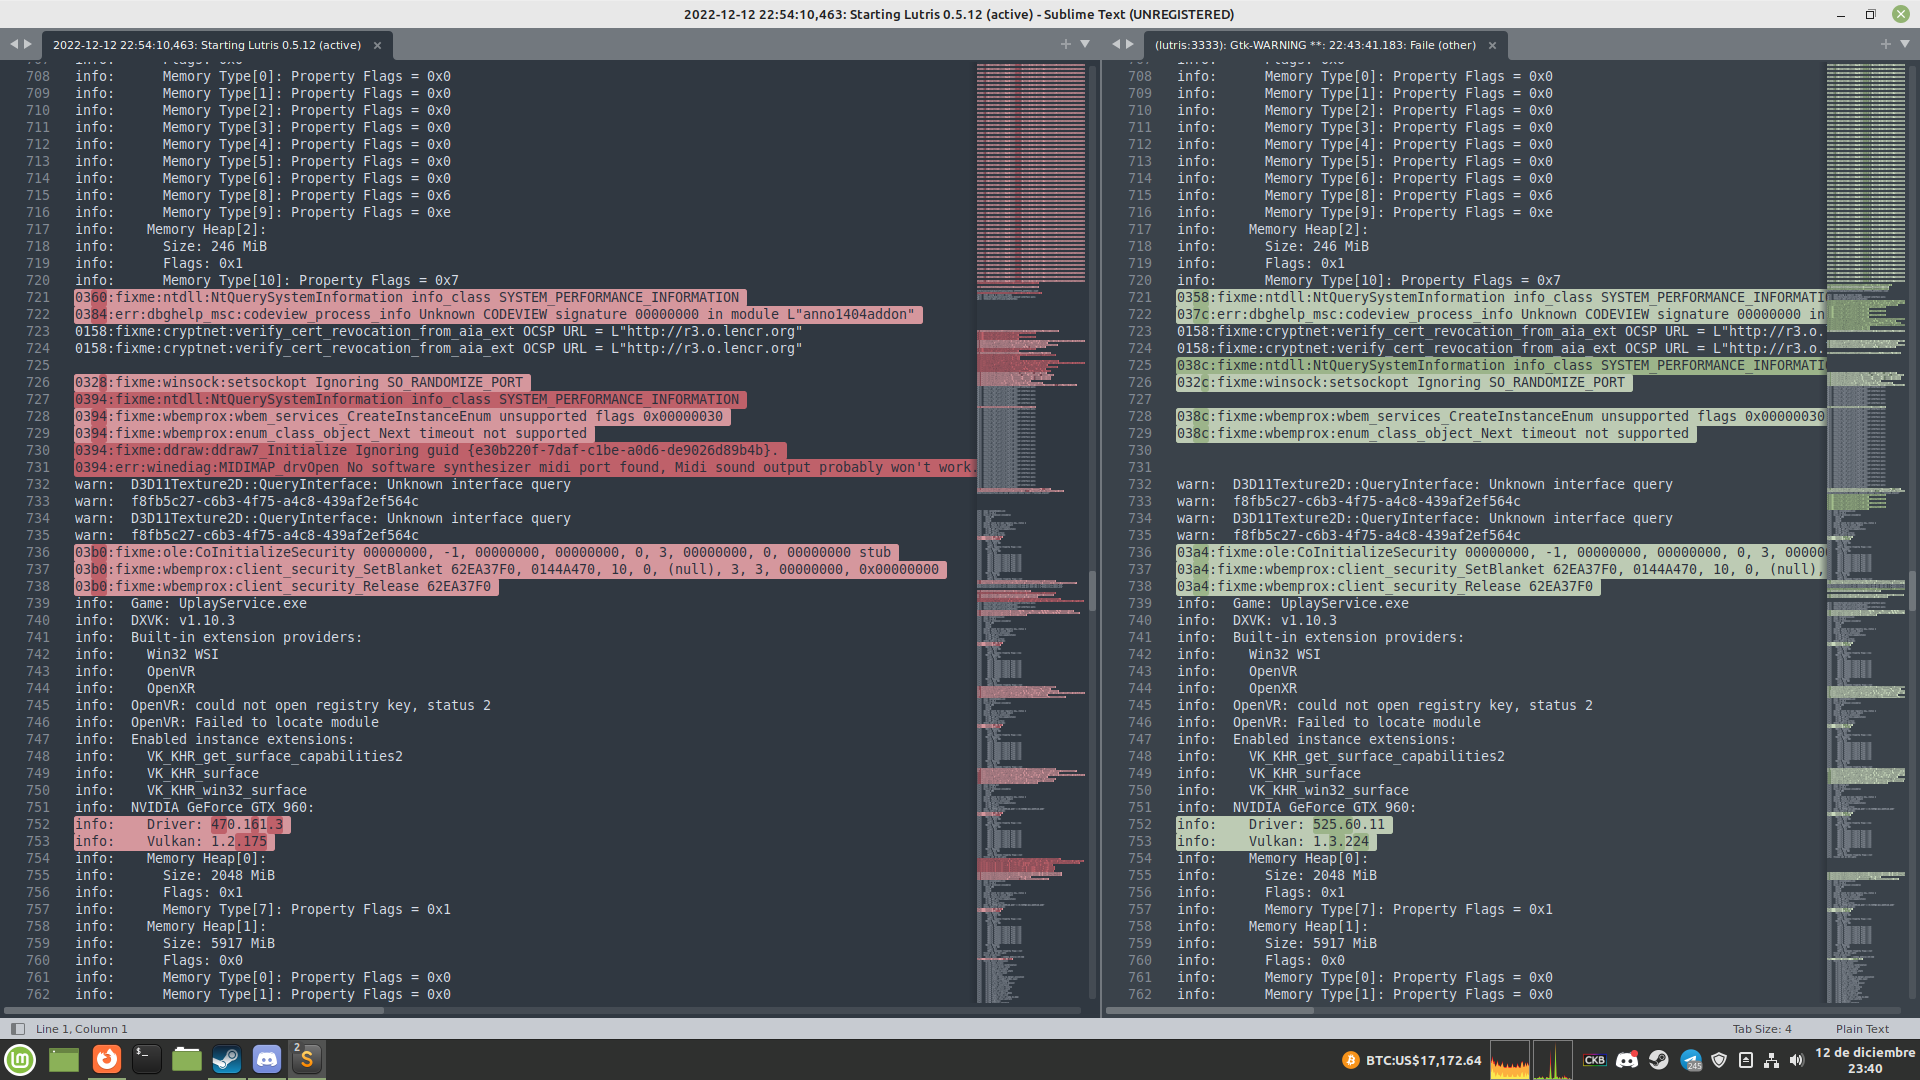This screenshot has width=1920, height=1080.
Task: Click the CPU usage graph applet
Action: (1510, 1060)
